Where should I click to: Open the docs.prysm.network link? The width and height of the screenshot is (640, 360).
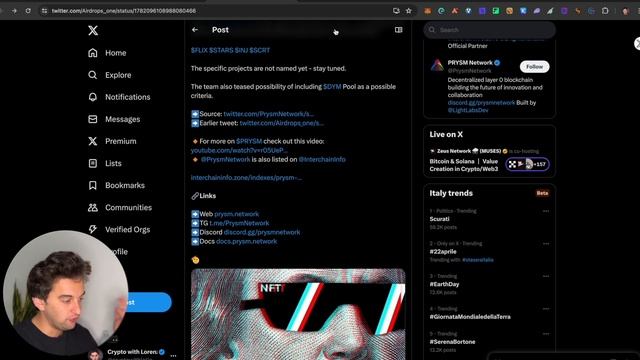247,241
